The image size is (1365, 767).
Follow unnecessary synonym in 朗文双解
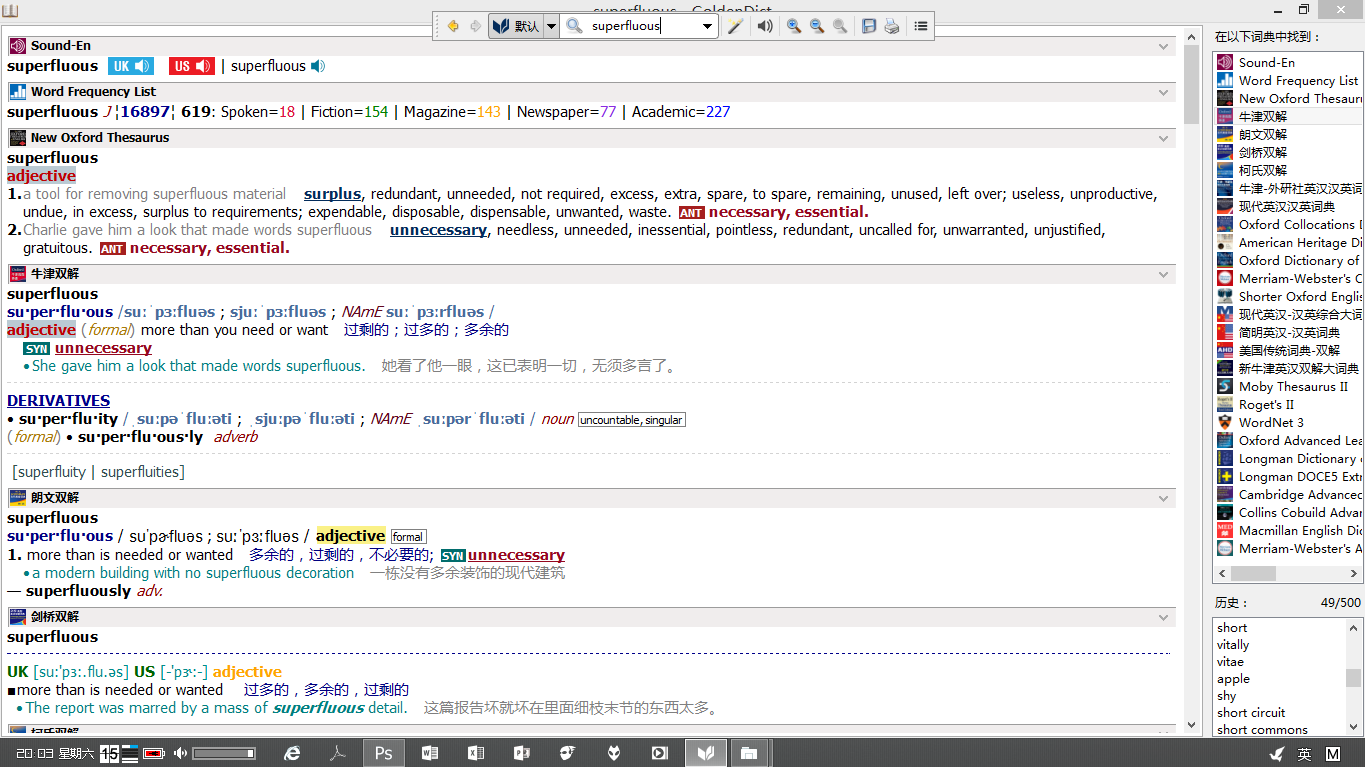(x=516, y=555)
